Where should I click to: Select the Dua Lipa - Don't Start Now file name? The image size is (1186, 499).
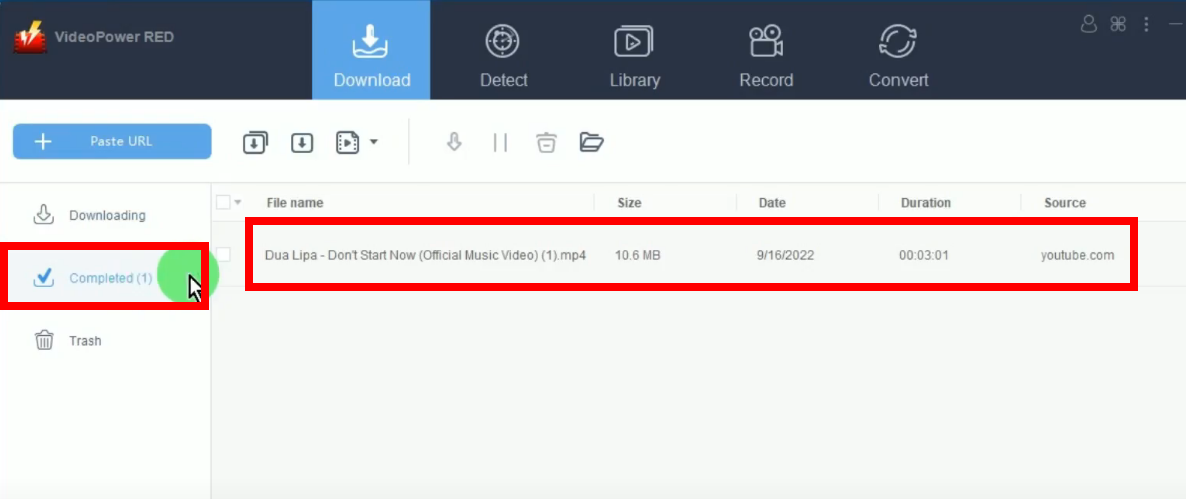425,256
